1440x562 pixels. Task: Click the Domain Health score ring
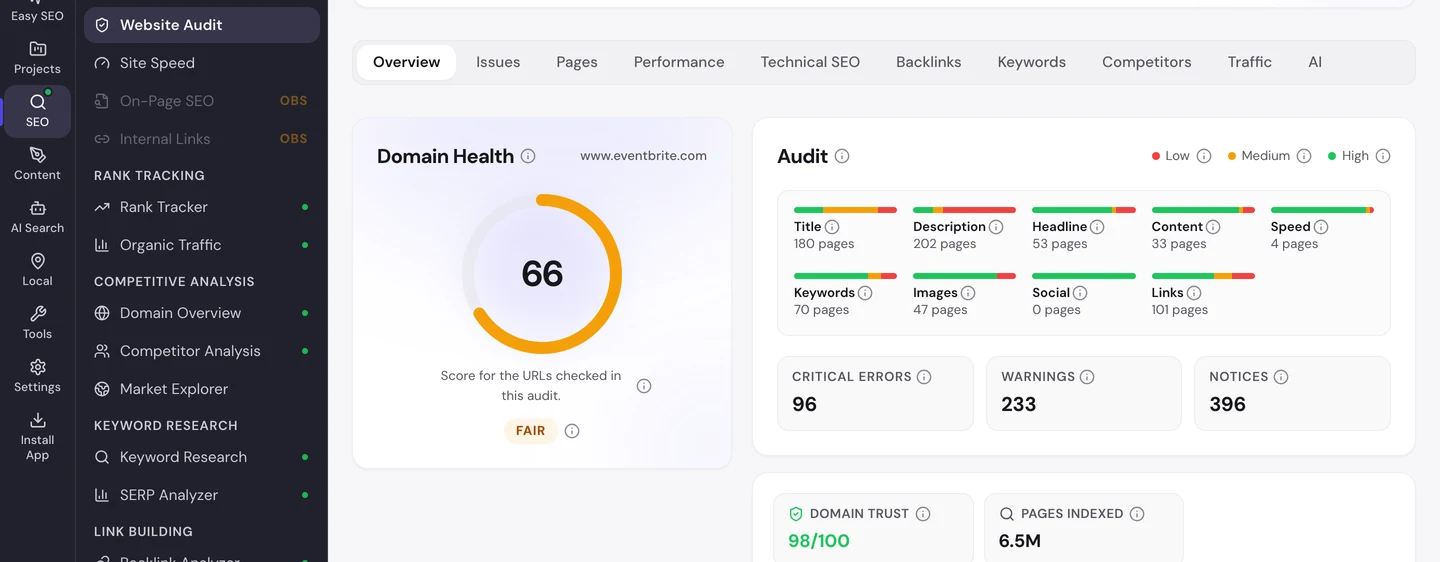coord(542,274)
